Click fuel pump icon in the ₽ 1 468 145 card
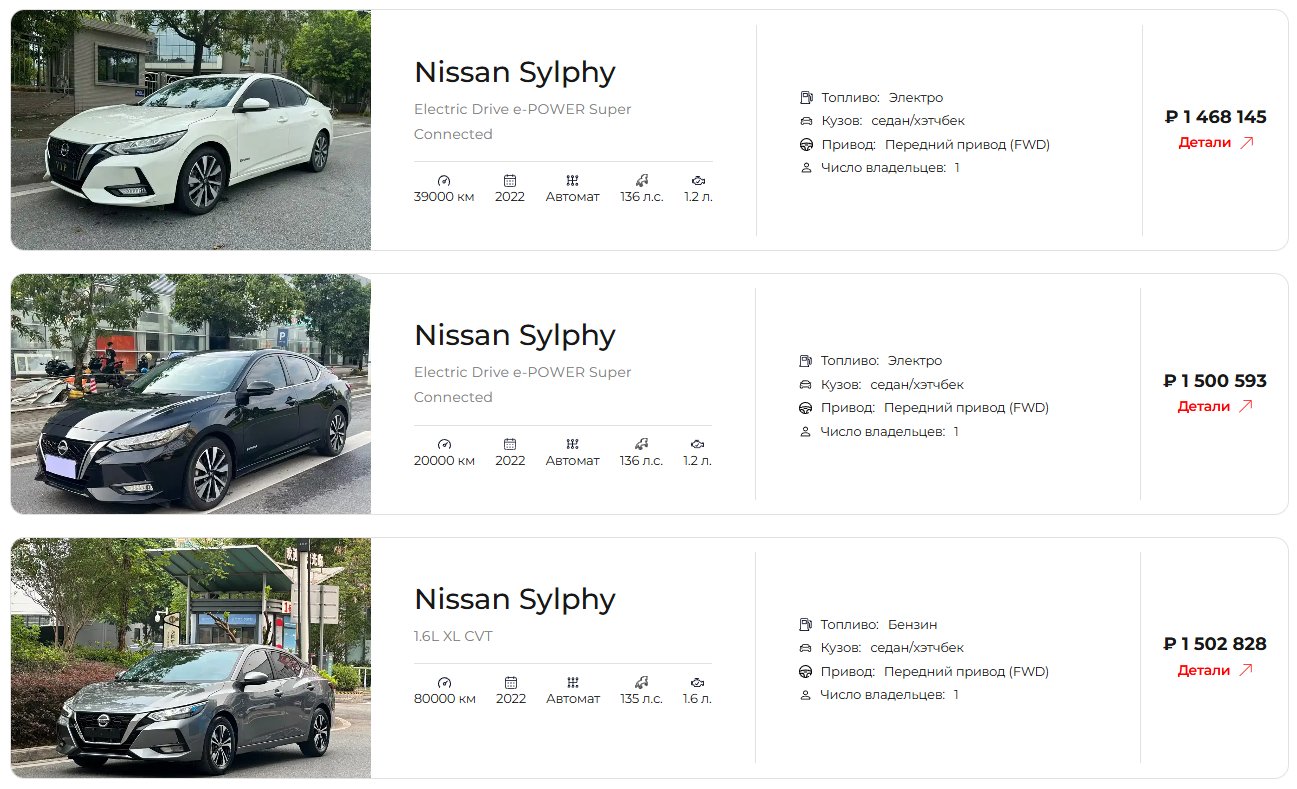 click(x=806, y=97)
